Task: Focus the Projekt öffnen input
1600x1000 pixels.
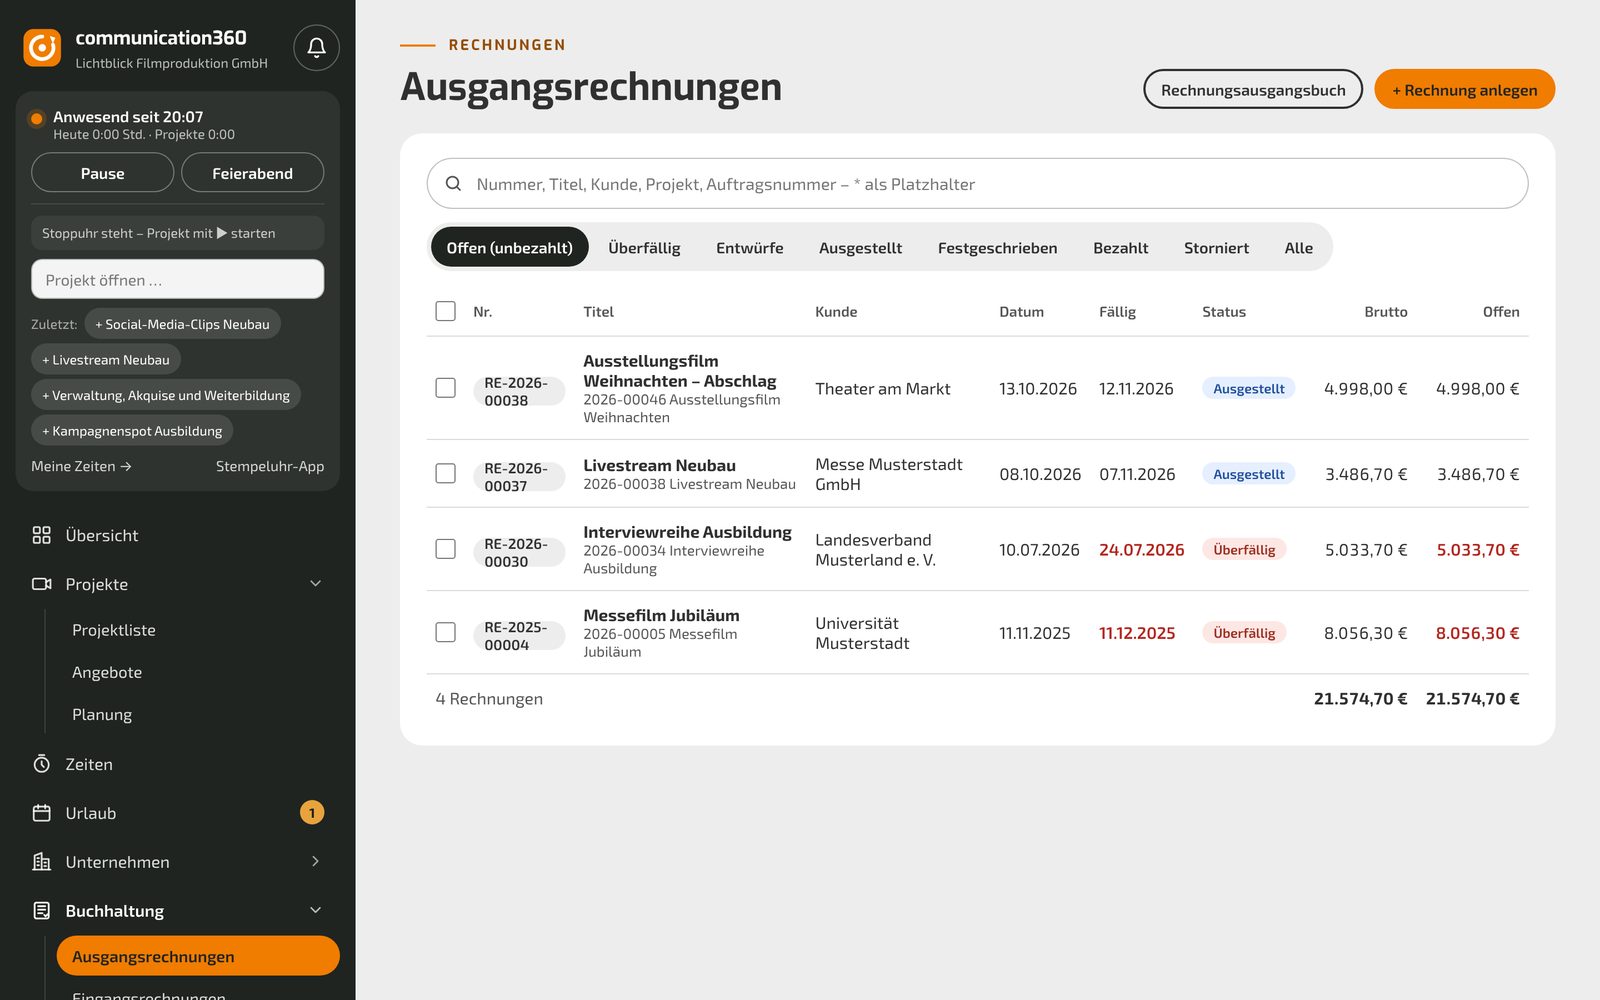Action: click(177, 279)
